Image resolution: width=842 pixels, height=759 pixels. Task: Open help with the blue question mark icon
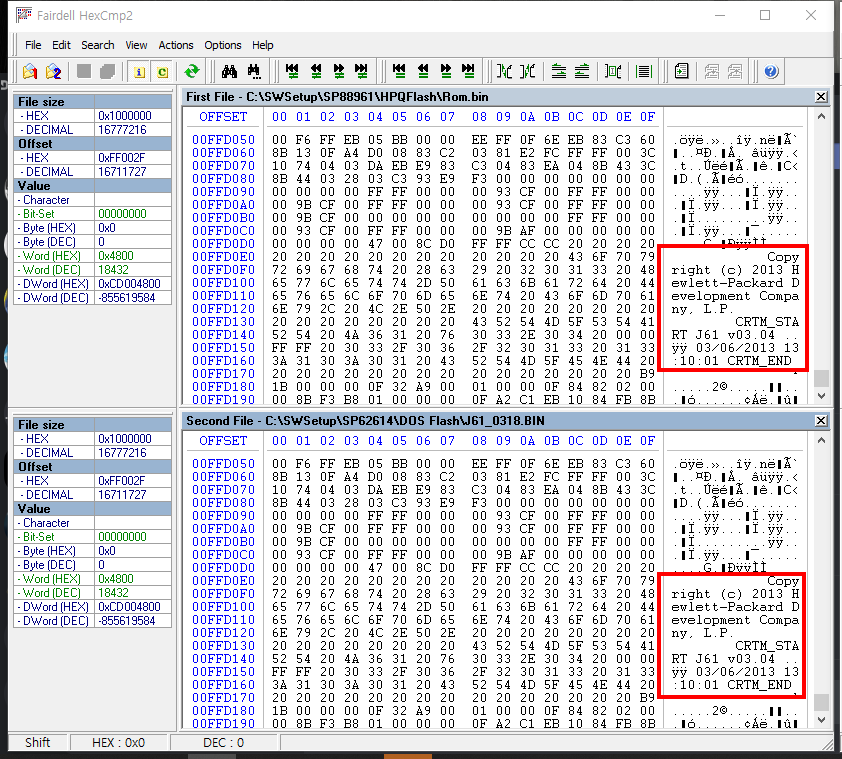point(771,71)
